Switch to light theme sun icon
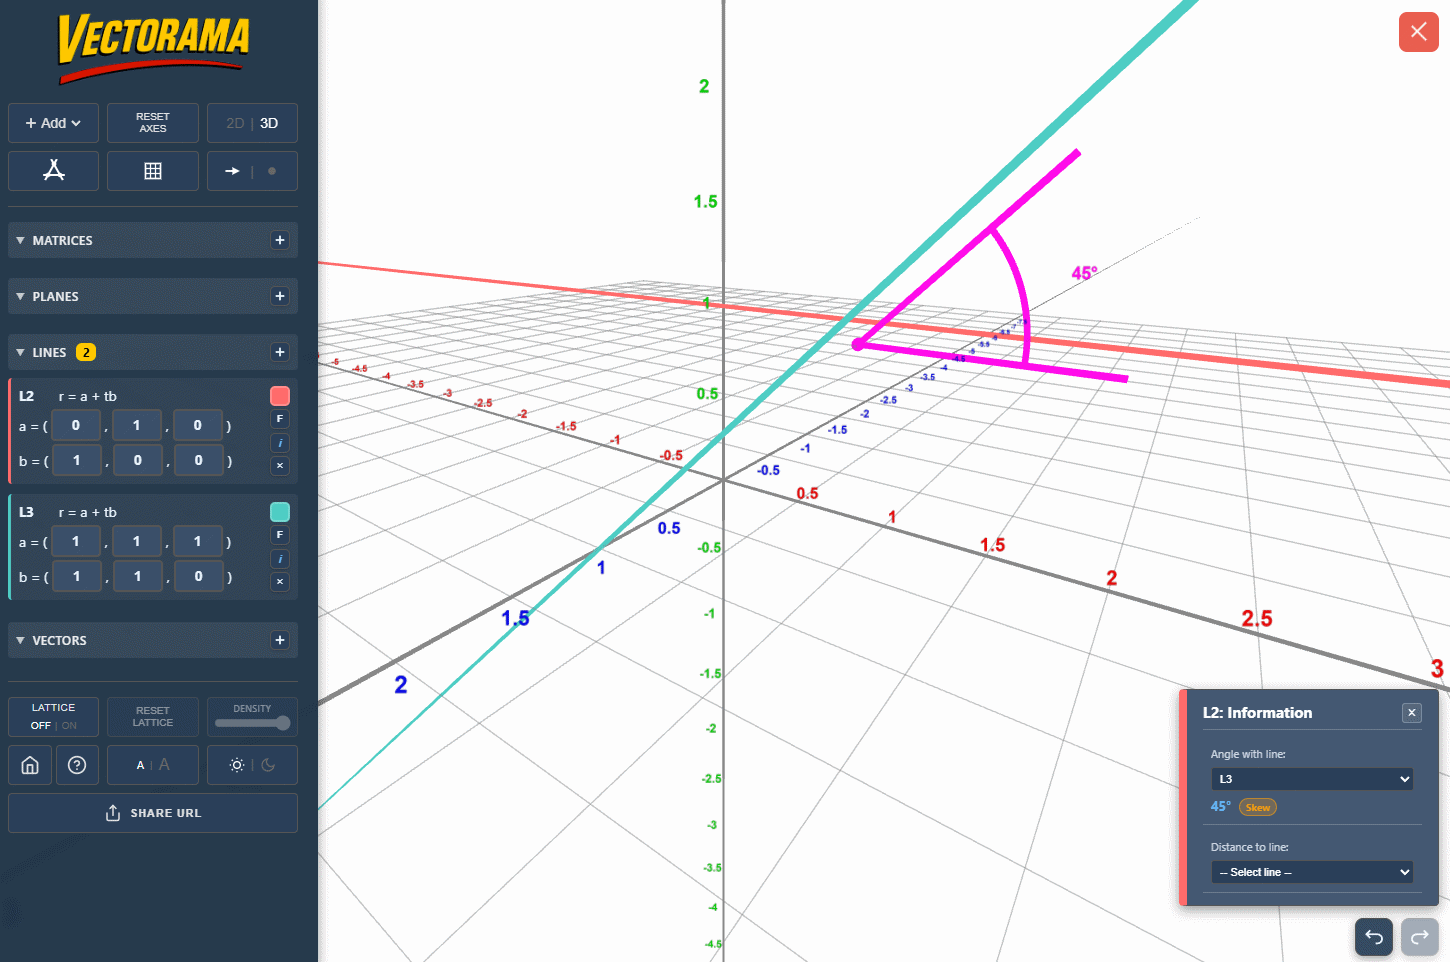The width and height of the screenshot is (1450, 962). click(237, 765)
